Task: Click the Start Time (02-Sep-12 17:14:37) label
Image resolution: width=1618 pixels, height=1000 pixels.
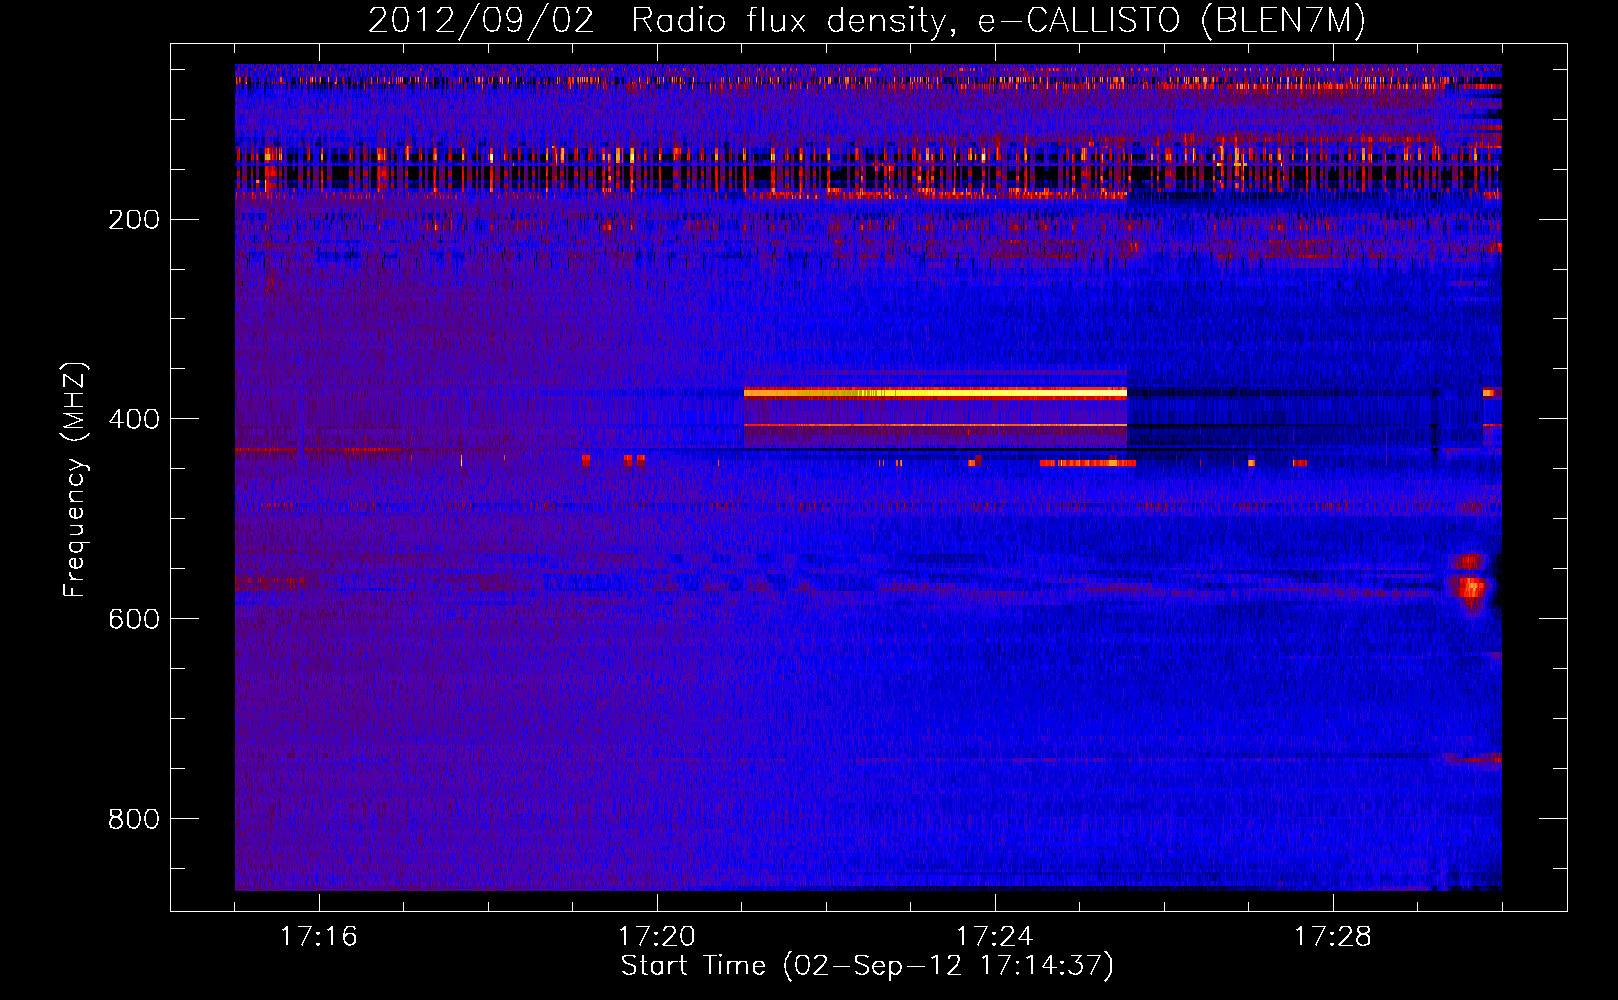Action: 867,966
